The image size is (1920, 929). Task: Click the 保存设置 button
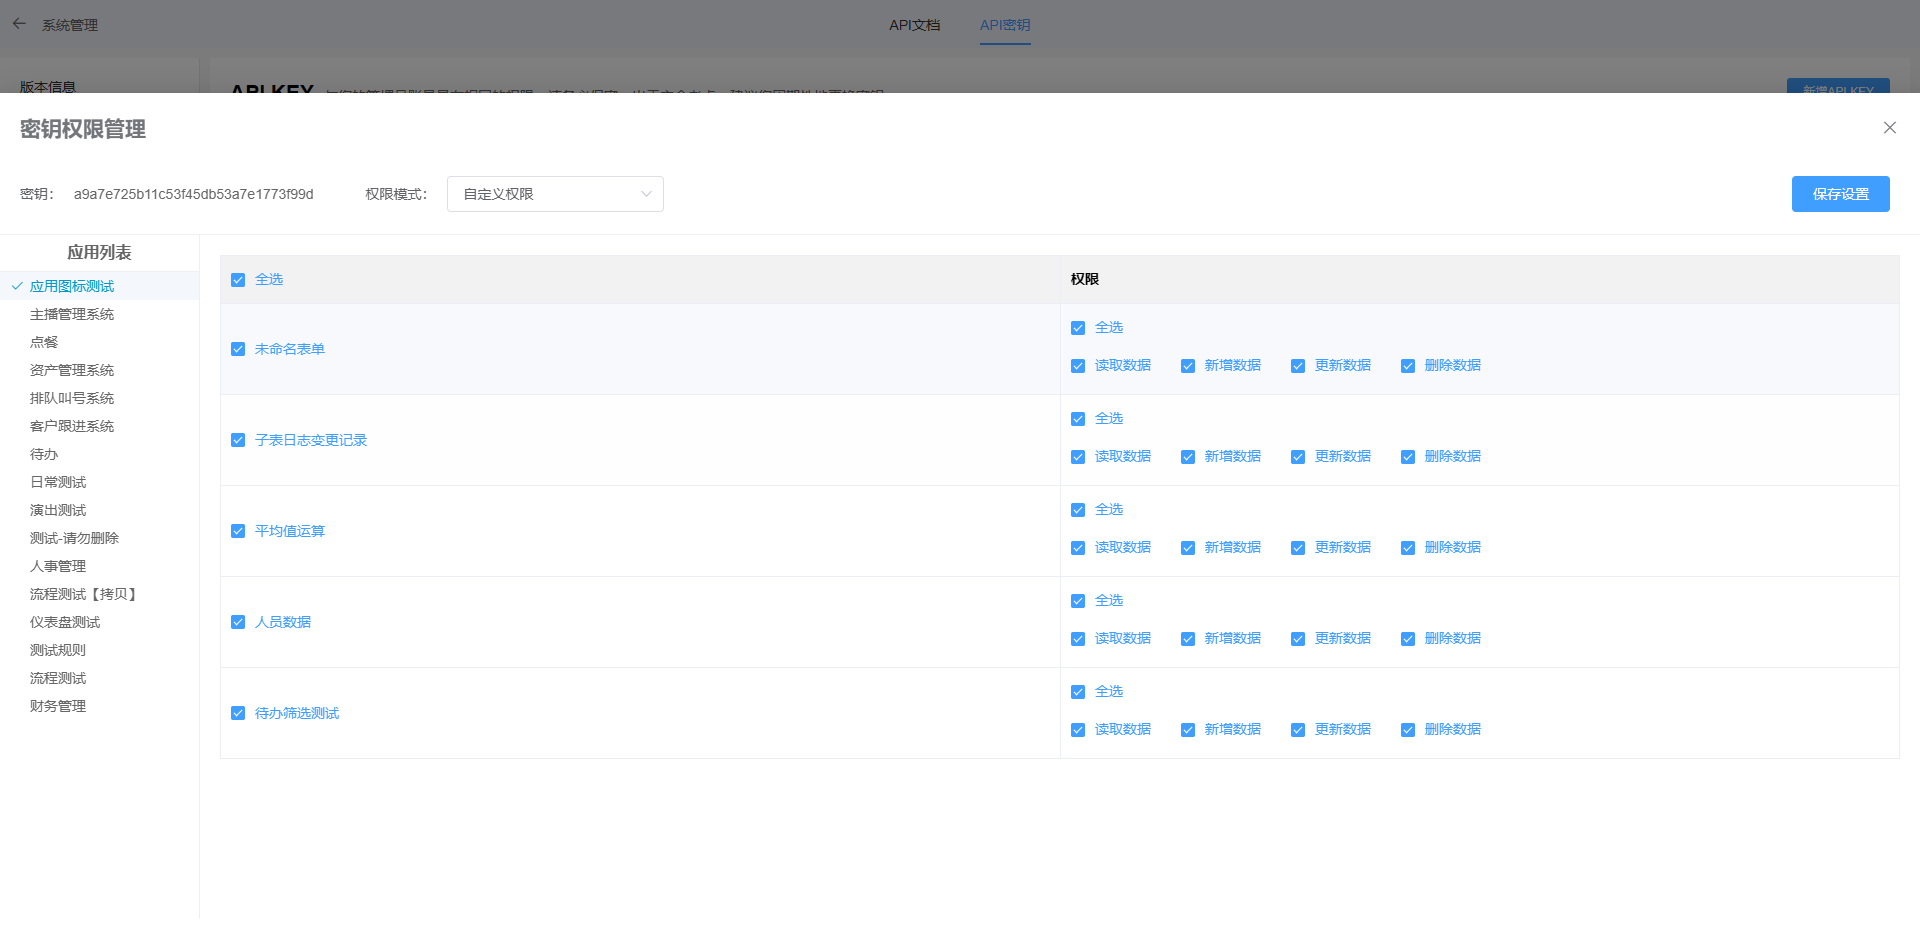point(1840,194)
